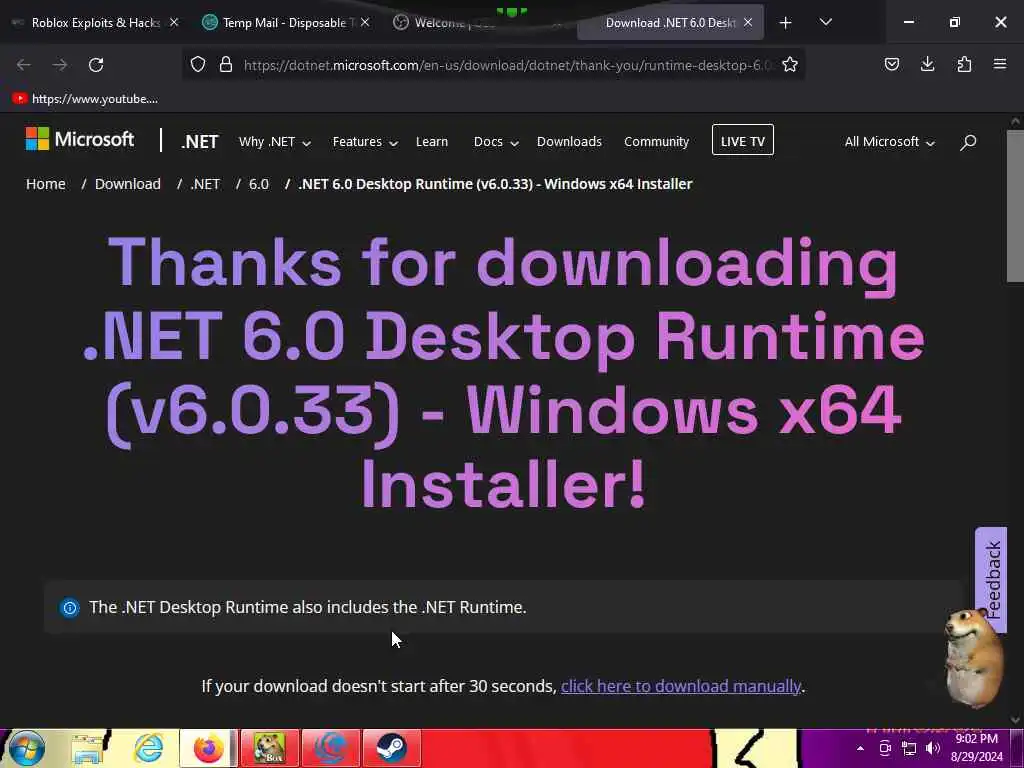Open Steam from the taskbar
Viewport: 1024px width, 768px height.
(392, 748)
